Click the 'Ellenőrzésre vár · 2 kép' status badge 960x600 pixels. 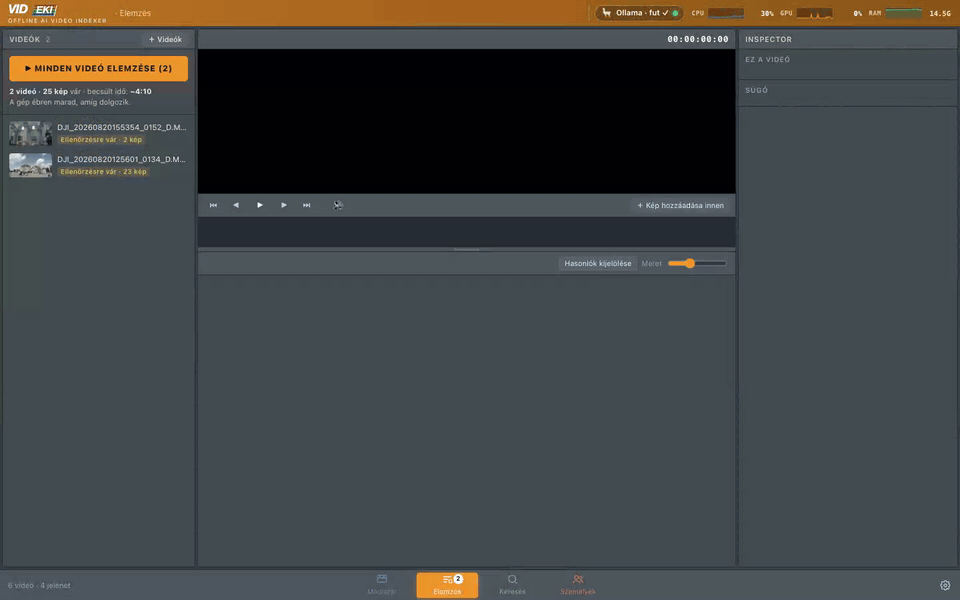click(101, 140)
